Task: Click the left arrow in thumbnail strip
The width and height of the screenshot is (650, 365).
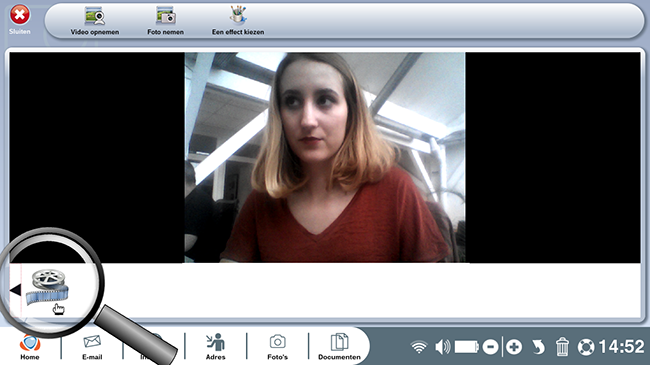Action: point(15,290)
